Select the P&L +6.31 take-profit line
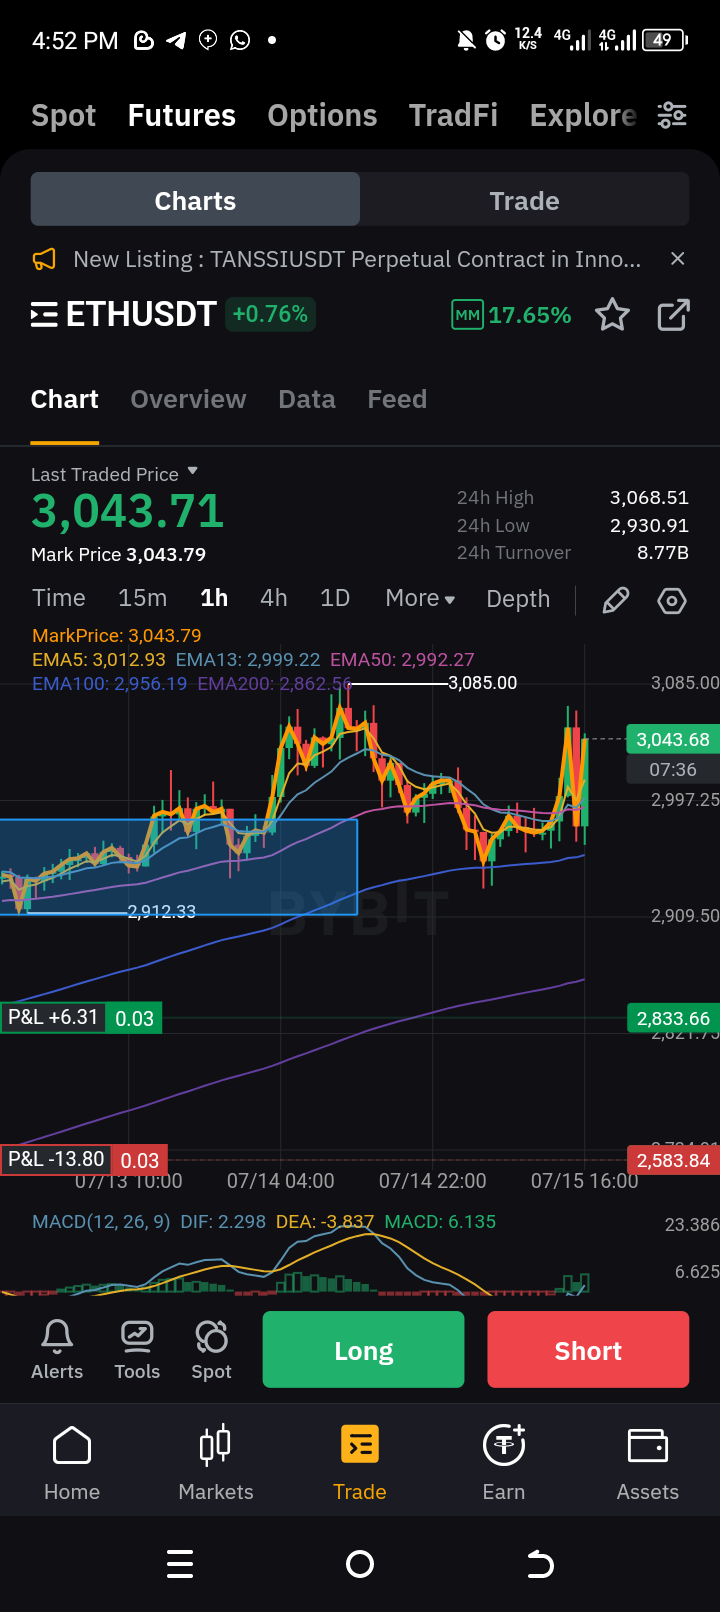This screenshot has width=720, height=1612. 81,1018
